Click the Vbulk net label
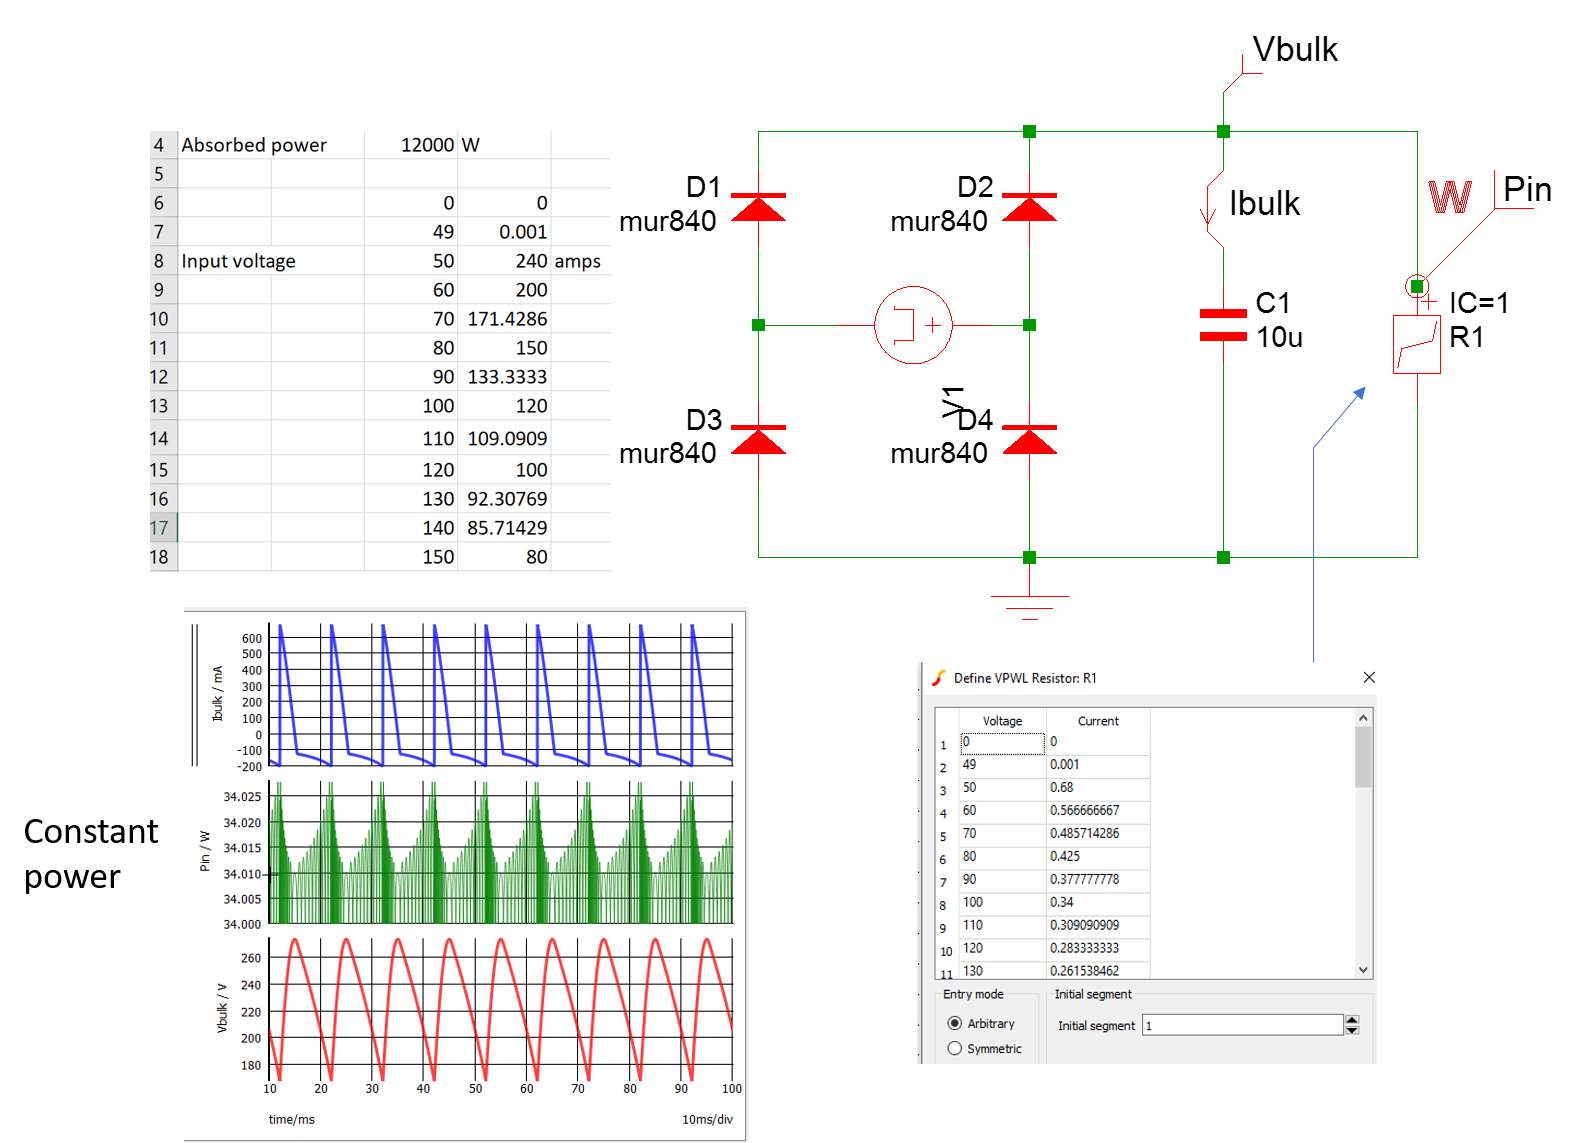This screenshot has height=1143, width=1593. click(x=1295, y=50)
